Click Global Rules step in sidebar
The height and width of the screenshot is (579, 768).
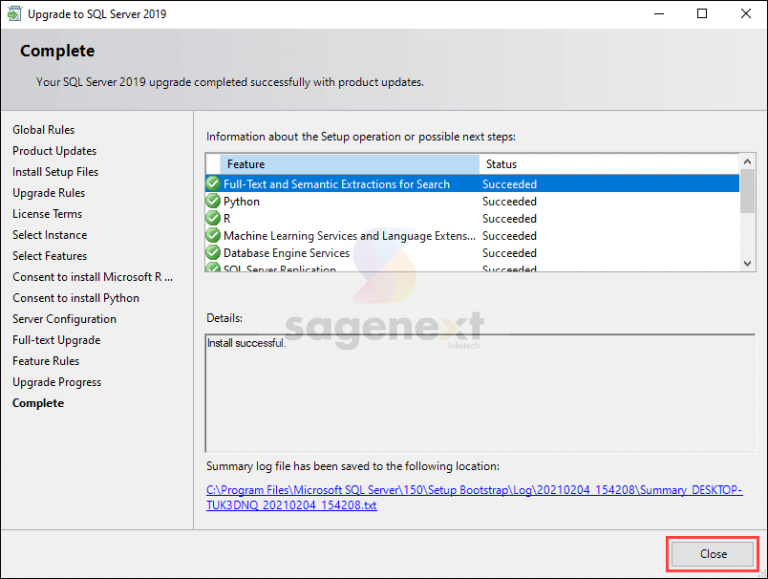pos(44,130)
